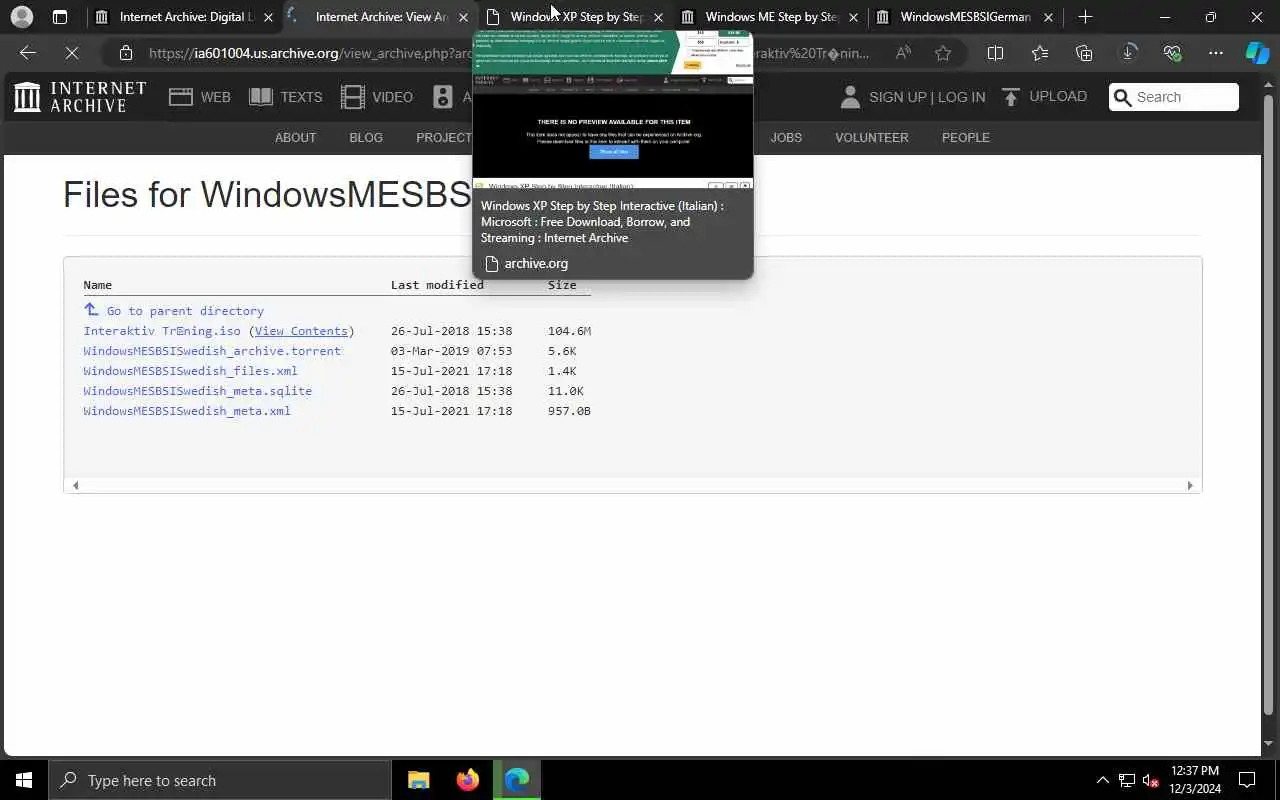Viewport: 1280px width, 800px height.
Task: Close the Windows XP Step by Step tab
Action: tap(658, 17)
